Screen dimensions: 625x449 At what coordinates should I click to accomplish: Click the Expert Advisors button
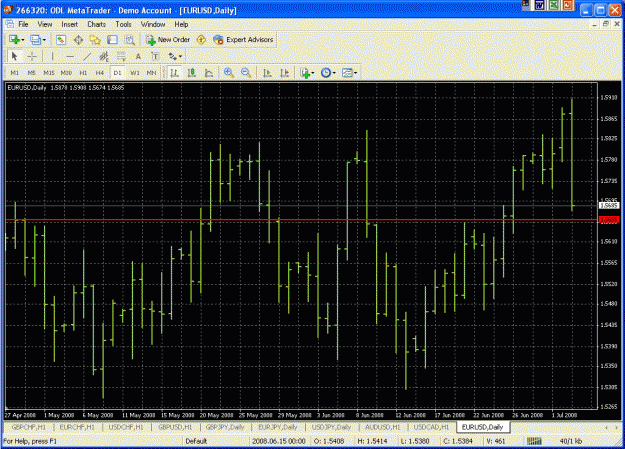[243, 40]
